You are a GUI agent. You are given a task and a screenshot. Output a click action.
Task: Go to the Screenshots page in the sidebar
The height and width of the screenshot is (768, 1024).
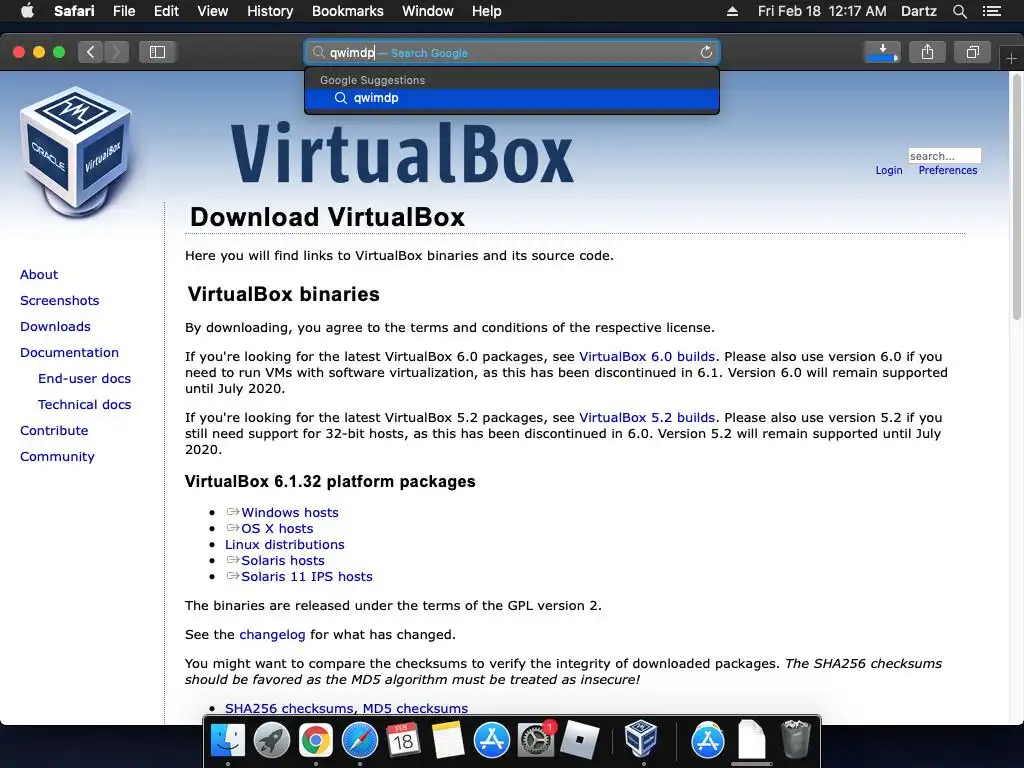pos(59,300)
